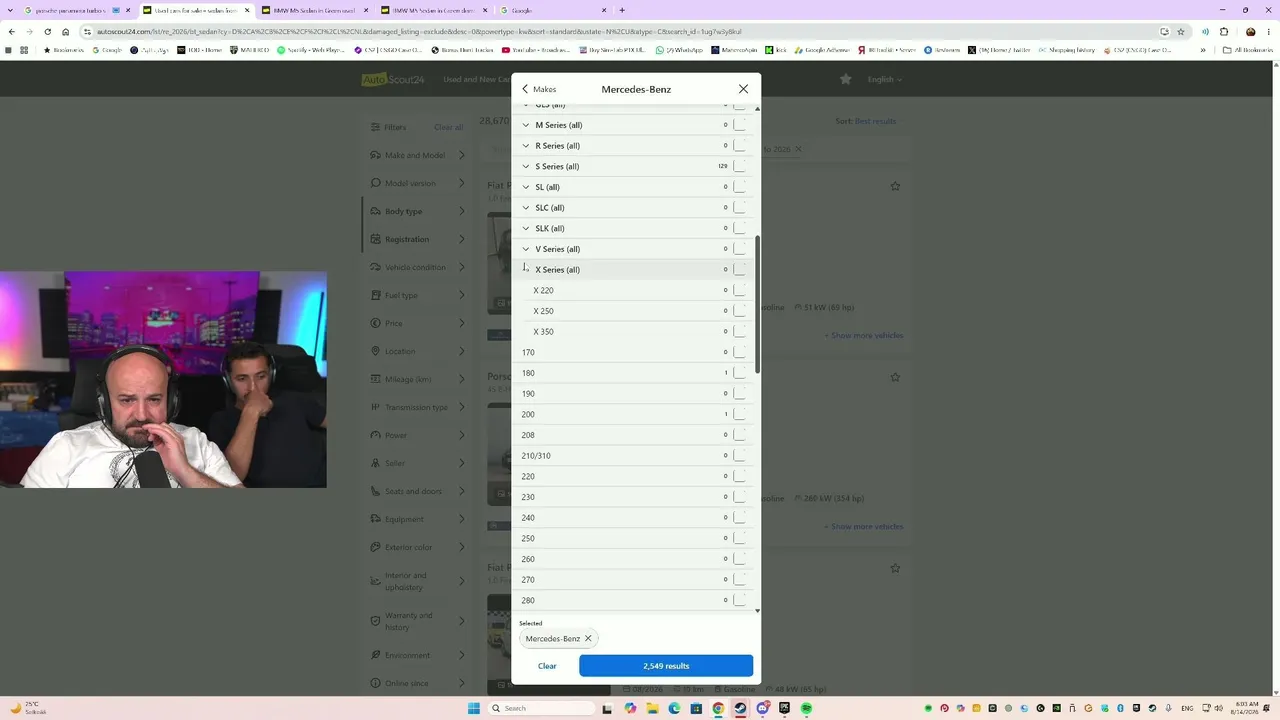Viewport: 1280px width, 720px height.
Task: Open the Windows Start menu
Action: [474, 708]
